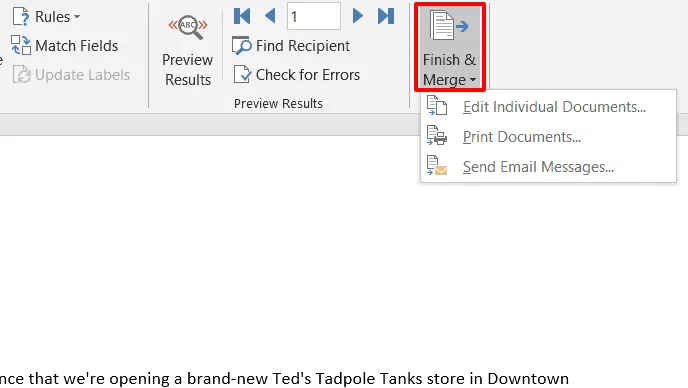
Task: Open the Rules dropdown
Action: 47,17
